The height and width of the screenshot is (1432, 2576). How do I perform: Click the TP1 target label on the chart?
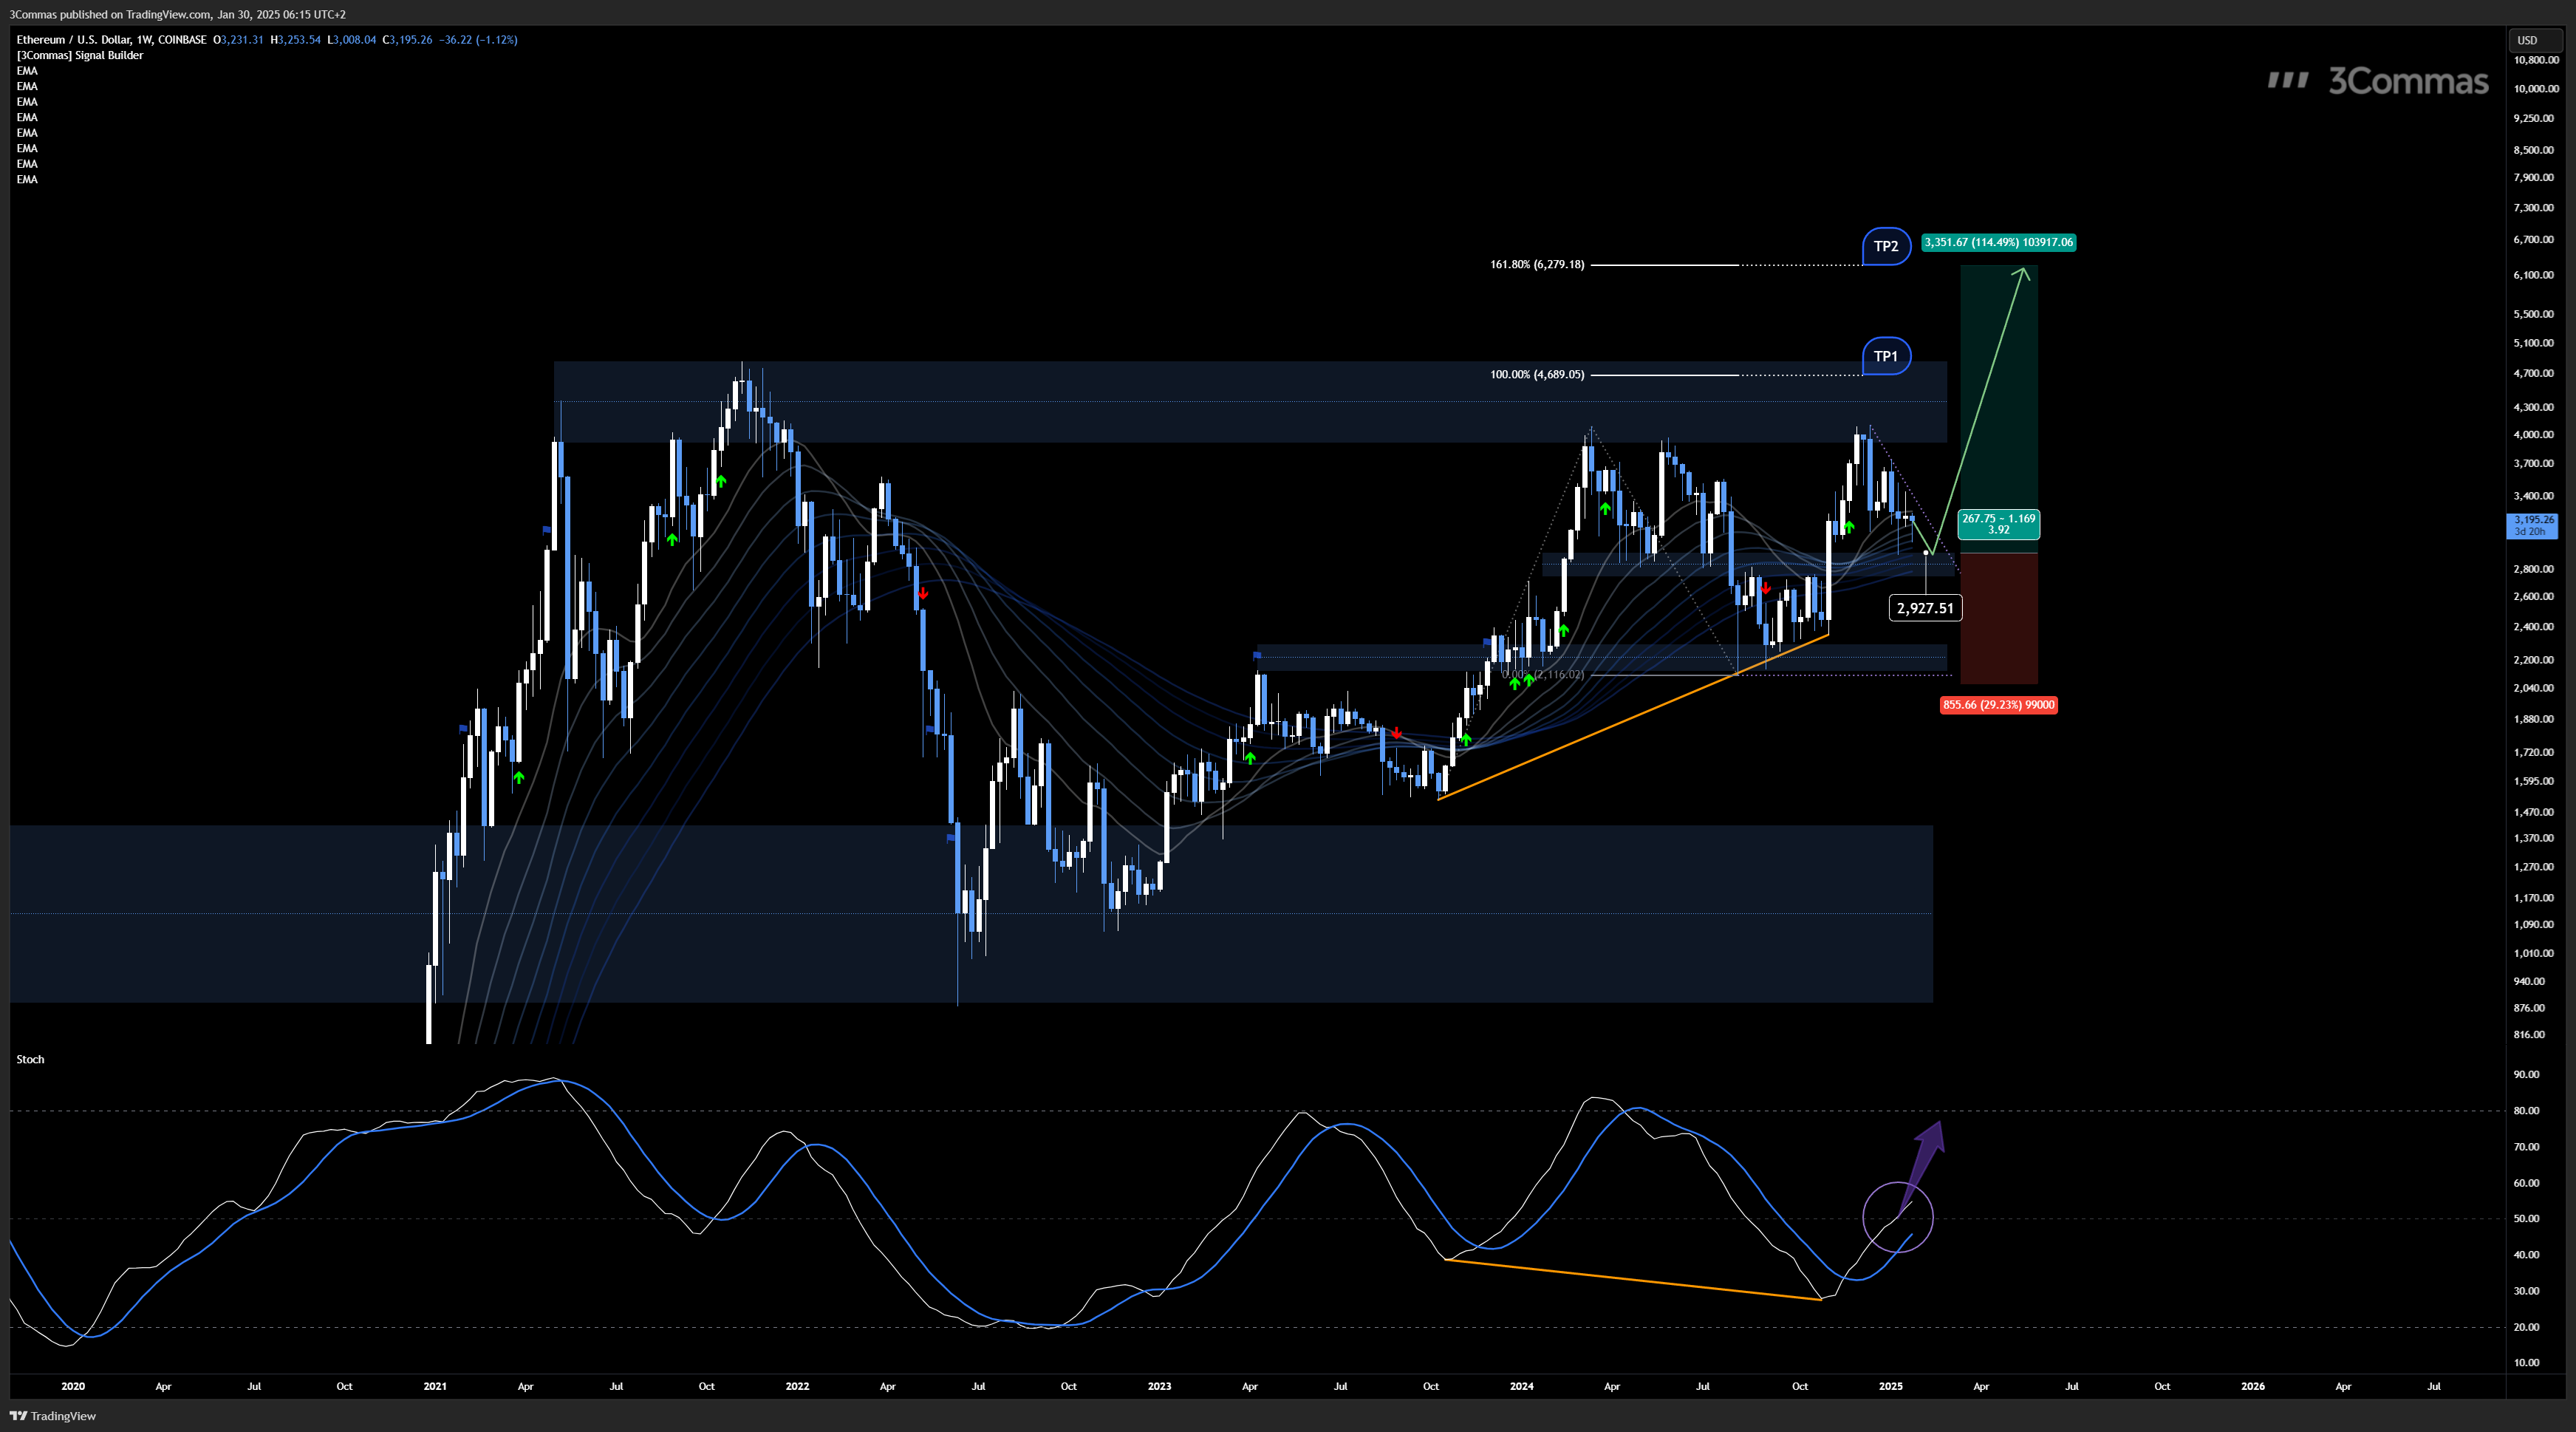point(1886,356)
